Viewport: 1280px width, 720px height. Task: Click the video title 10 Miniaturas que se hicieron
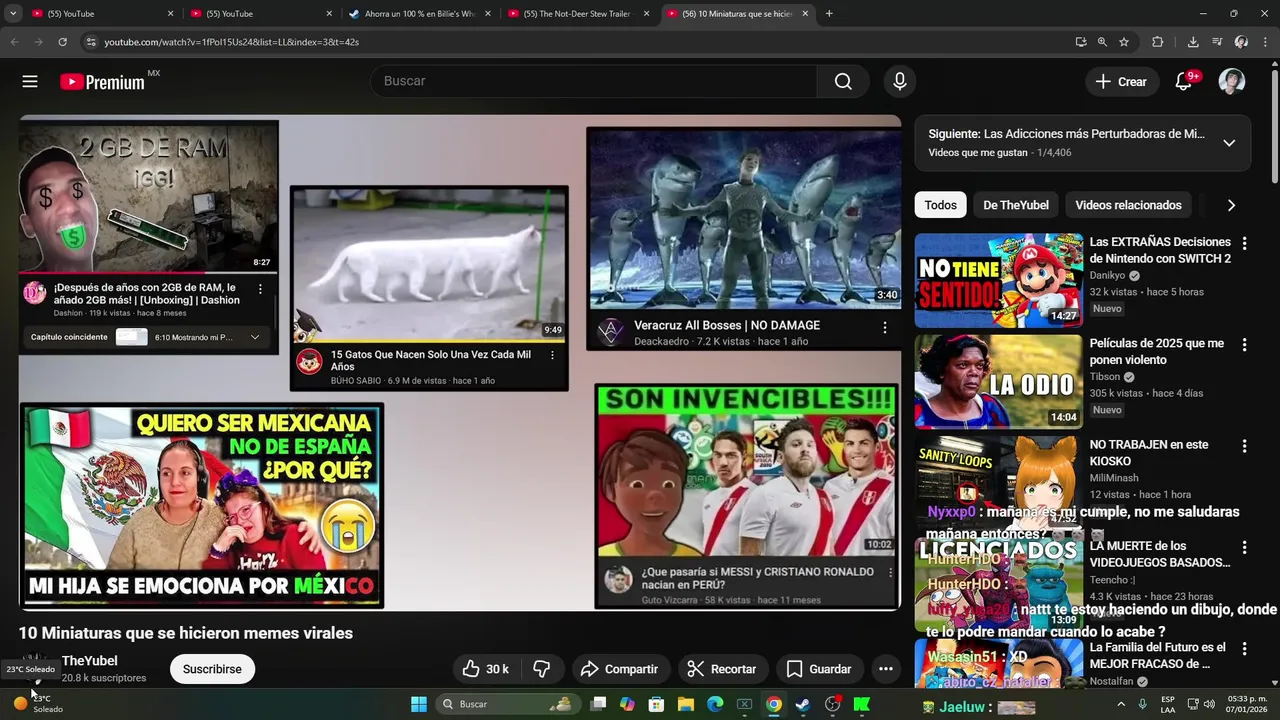click(x=185, y=633)
